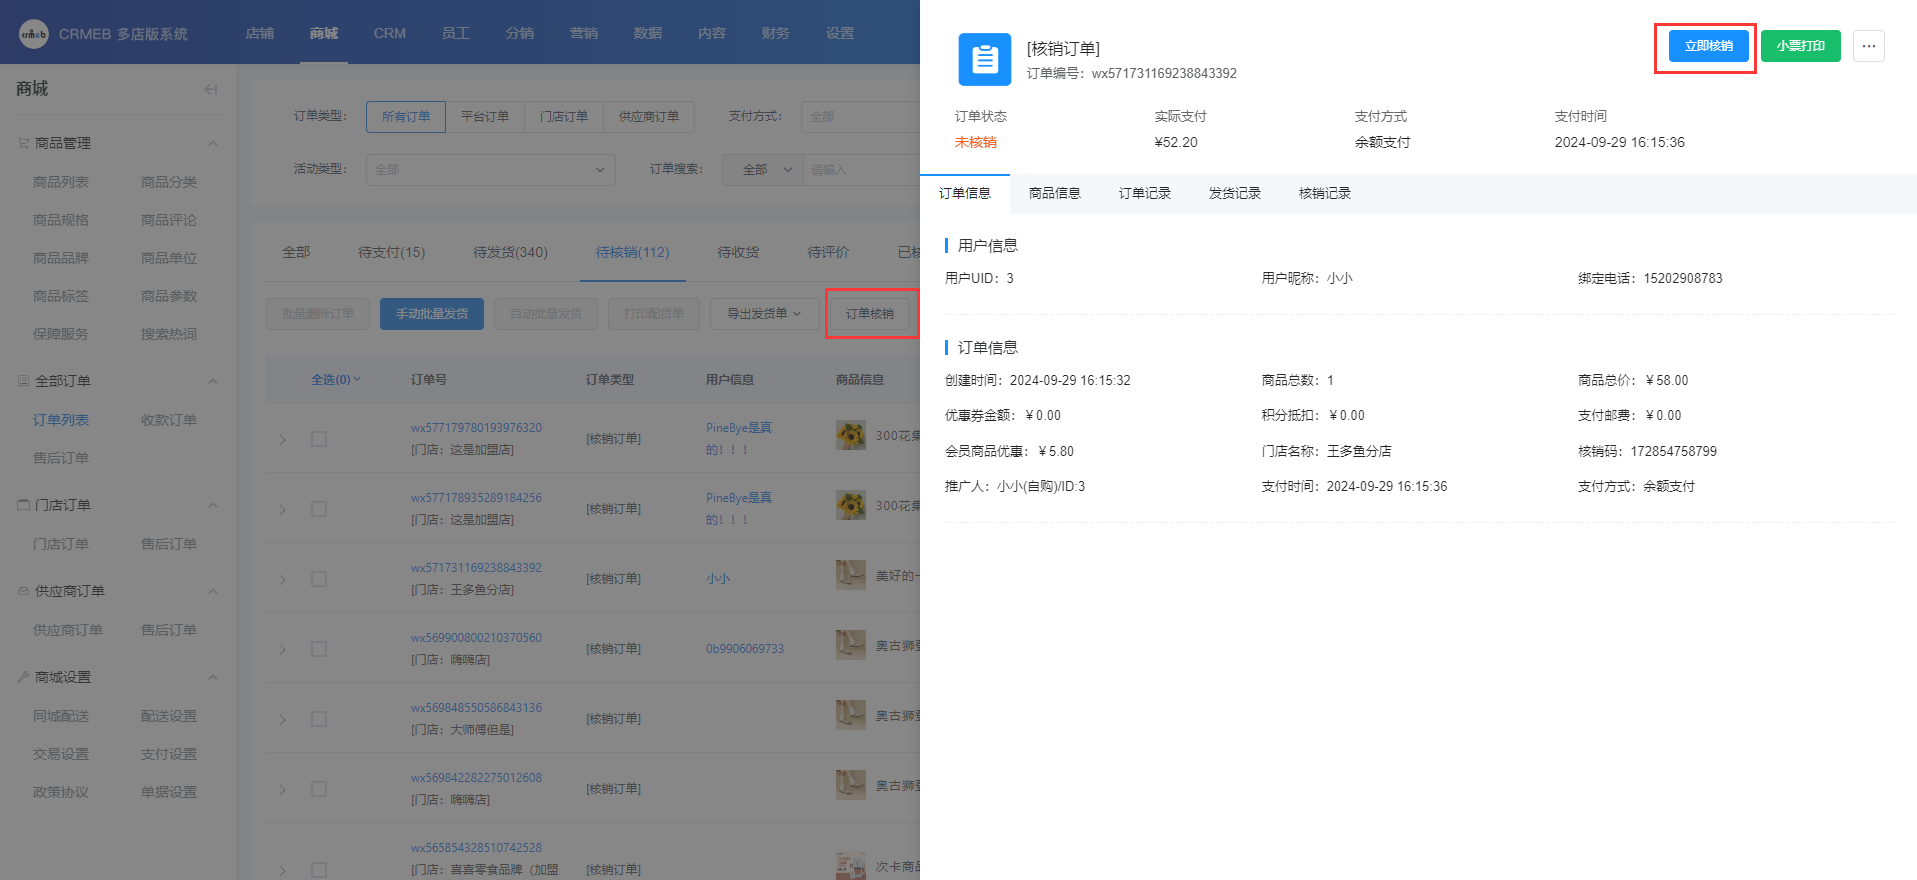1917x880 pixels.
Task: Open the 核销记录 tab
Action: (x=1324, y=193)
